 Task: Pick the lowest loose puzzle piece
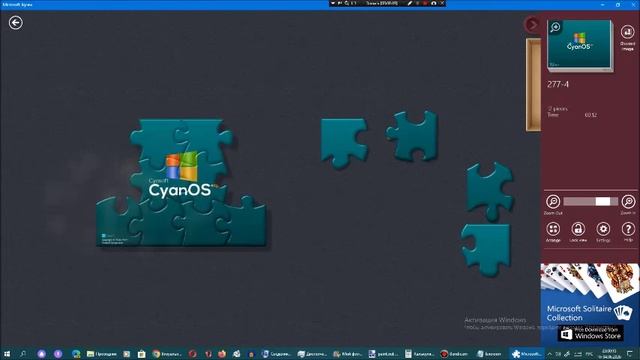[486, 250]
